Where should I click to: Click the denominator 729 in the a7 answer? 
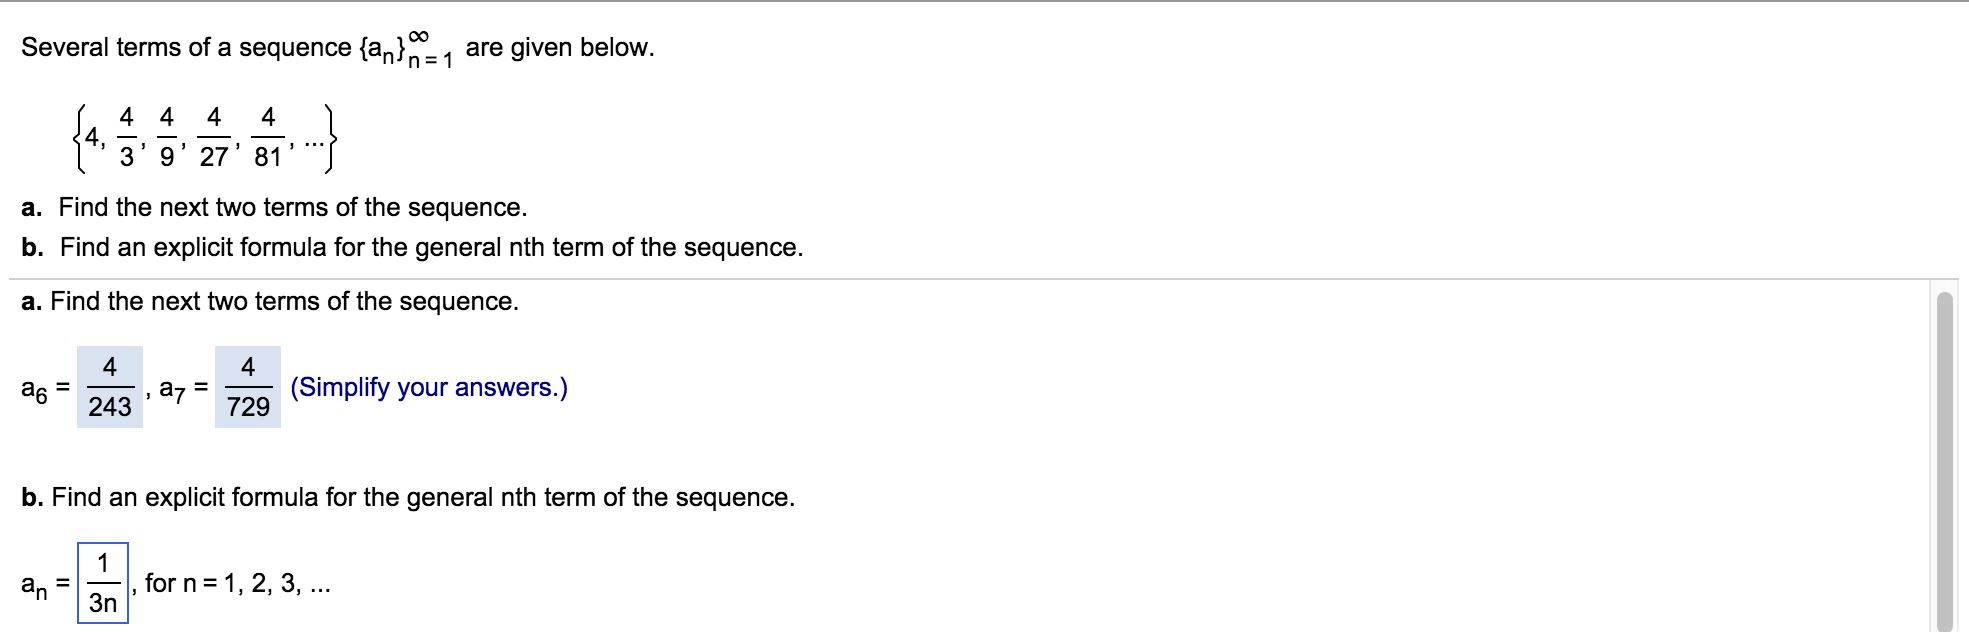click(x=248, y=407)
